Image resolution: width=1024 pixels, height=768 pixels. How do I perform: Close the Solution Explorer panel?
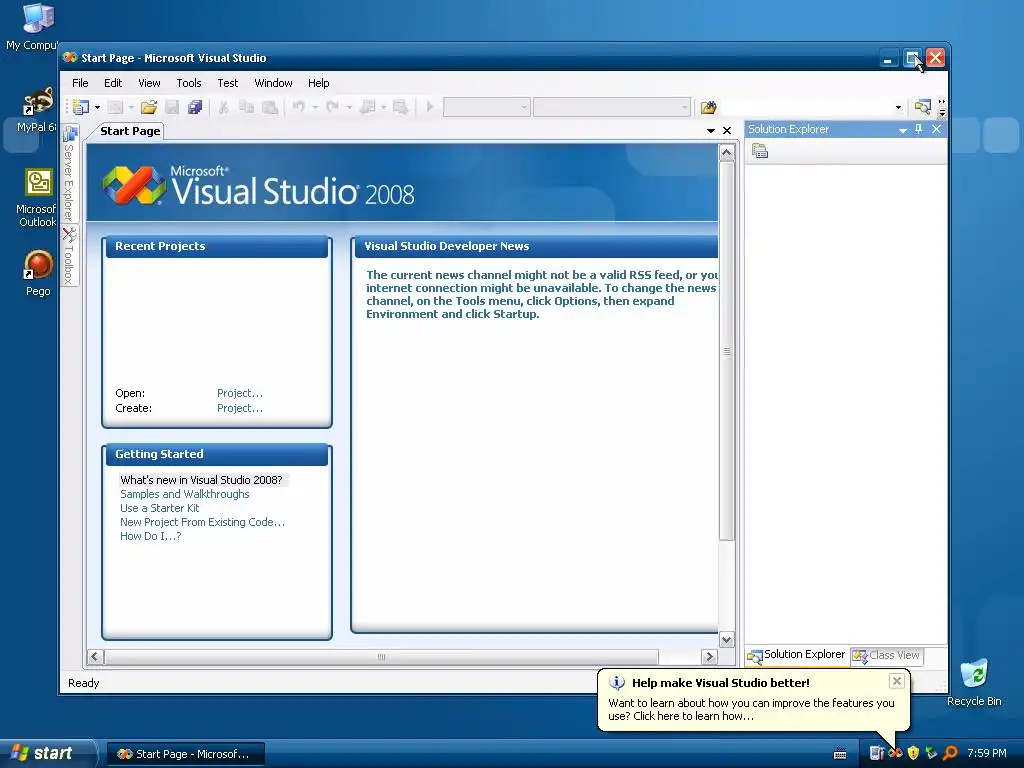pos(936,129)
